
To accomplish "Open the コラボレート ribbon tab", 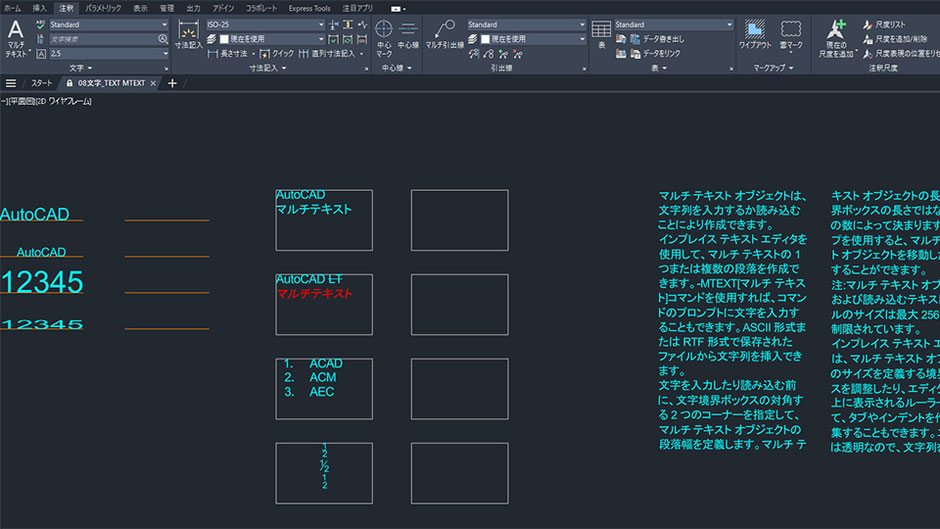I will coord(261,8).
